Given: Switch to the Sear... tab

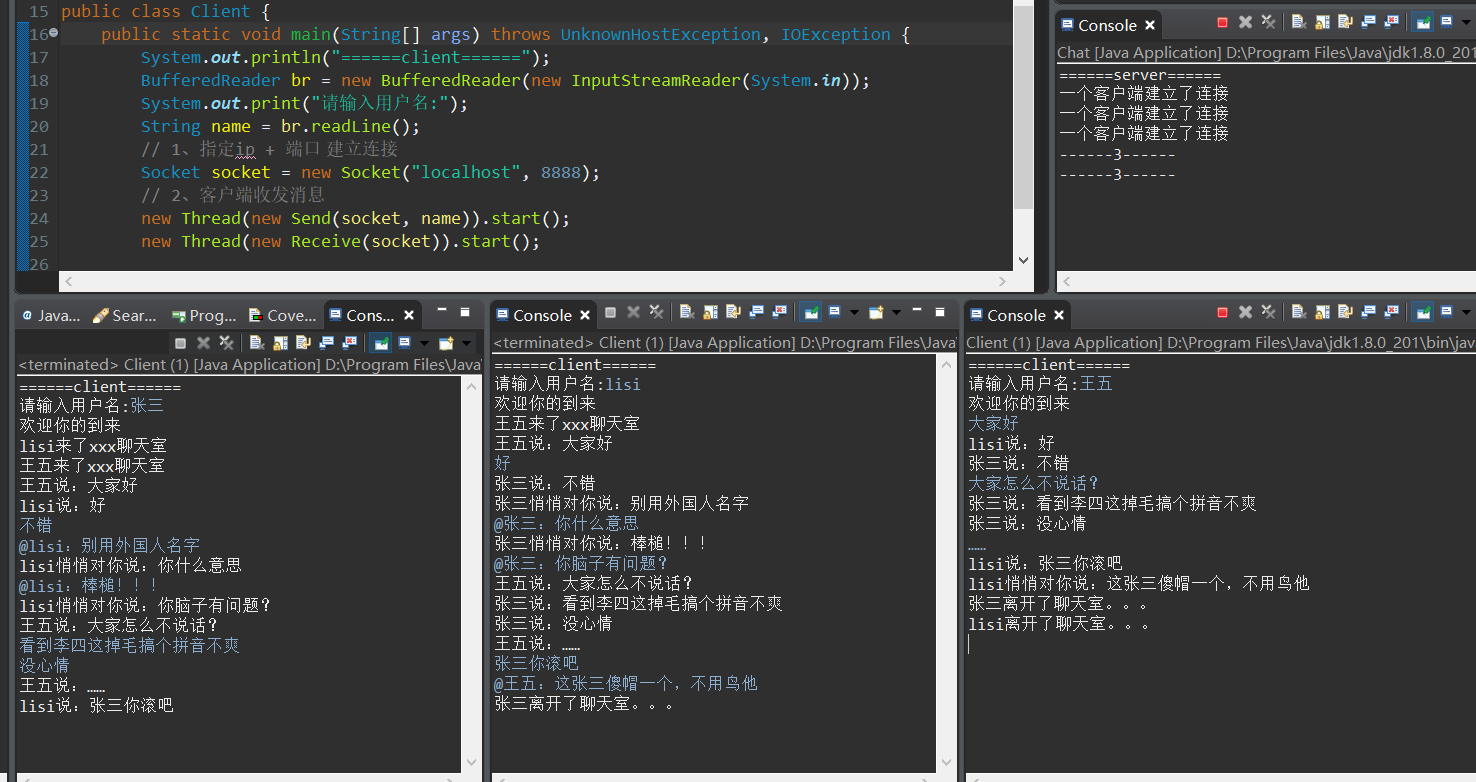Looking at the screenshot, I should click(124, 316).
